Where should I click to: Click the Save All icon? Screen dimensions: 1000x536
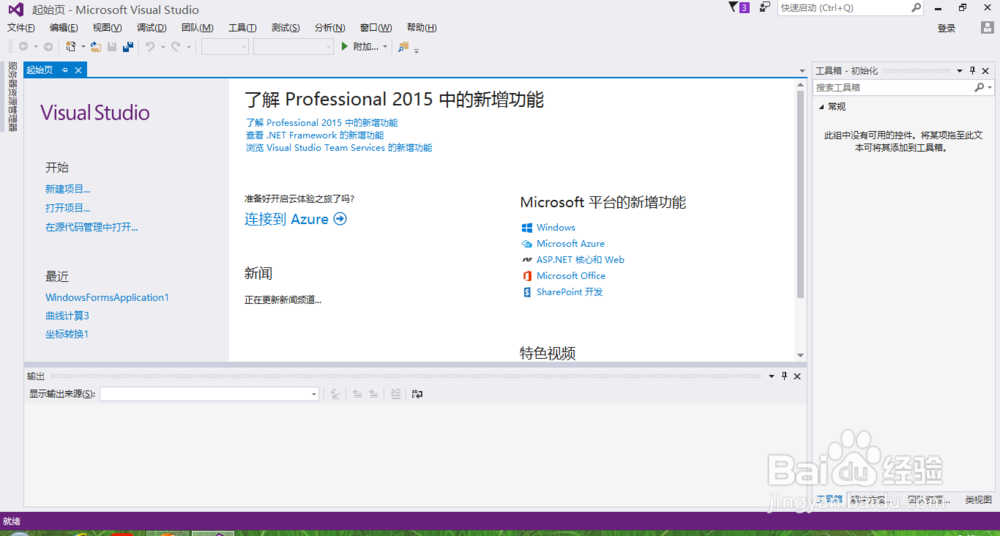[x=128, y=47]
